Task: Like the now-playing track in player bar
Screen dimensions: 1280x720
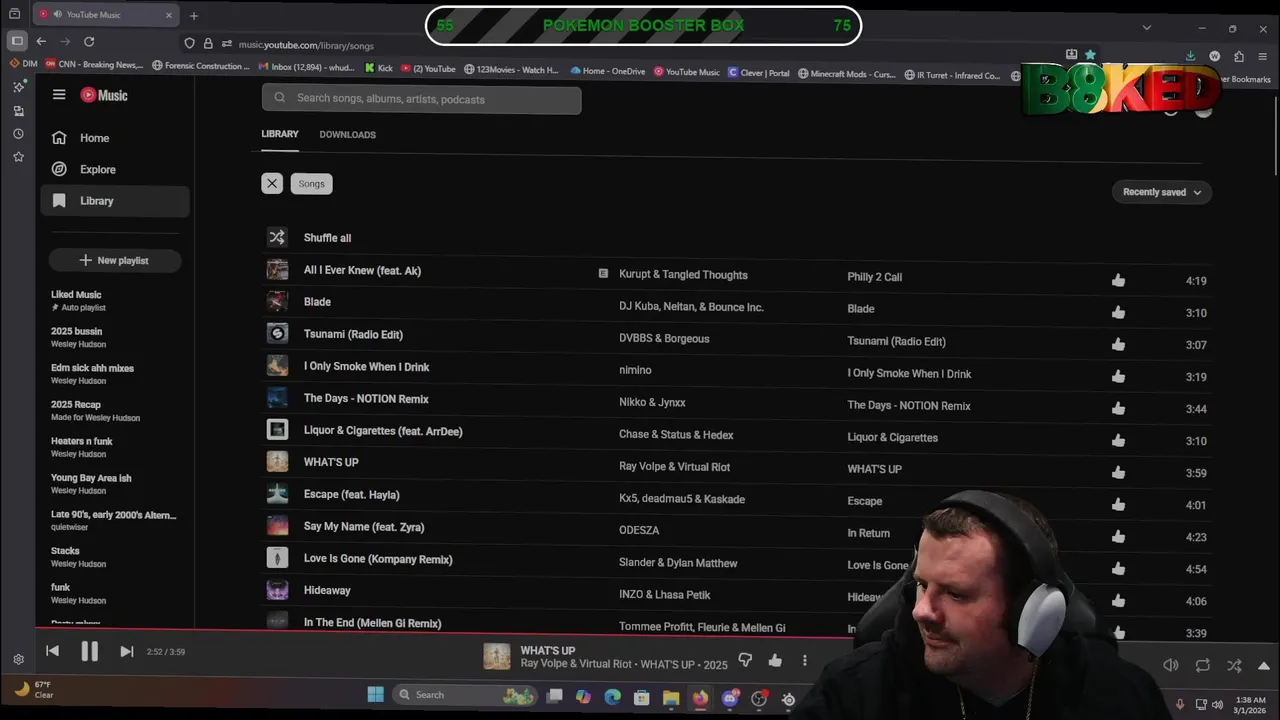Action: 775,660
